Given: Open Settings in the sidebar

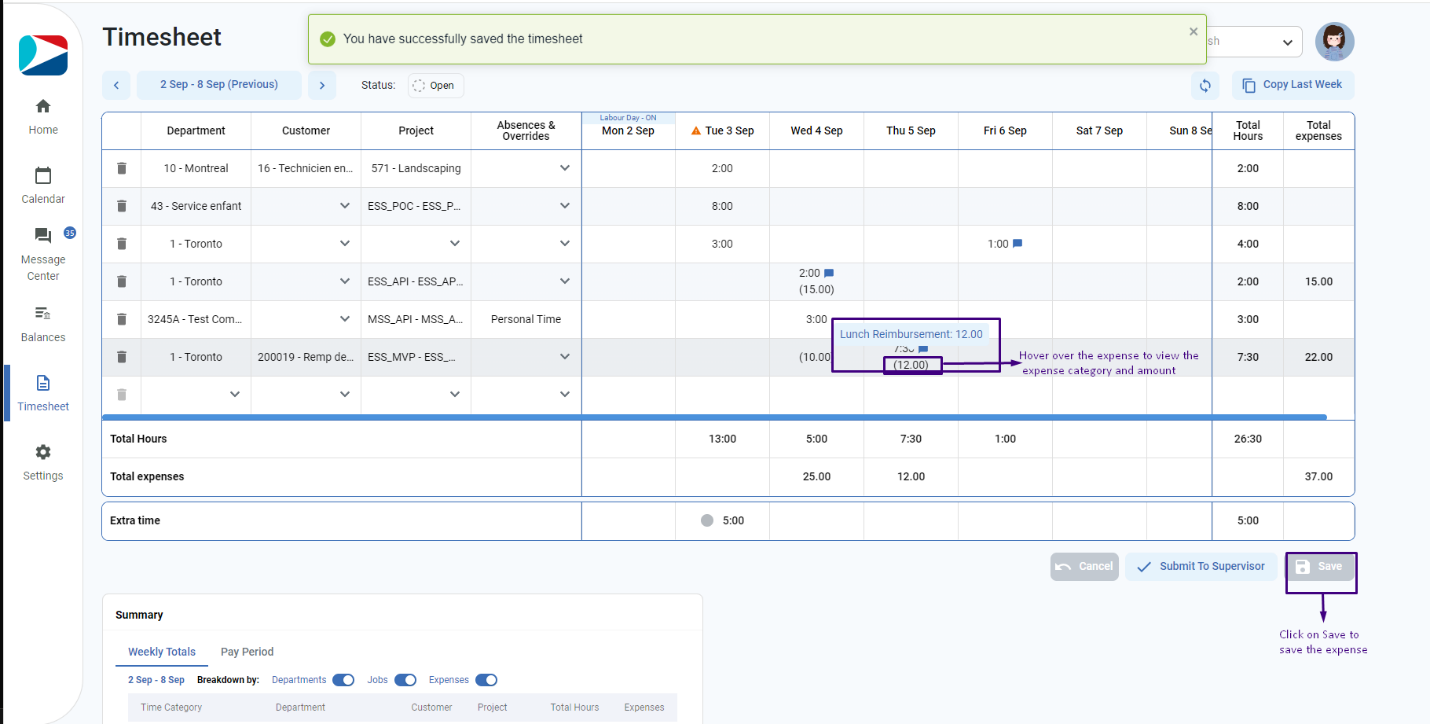Looking at the screenshot, I should point(43,461).
